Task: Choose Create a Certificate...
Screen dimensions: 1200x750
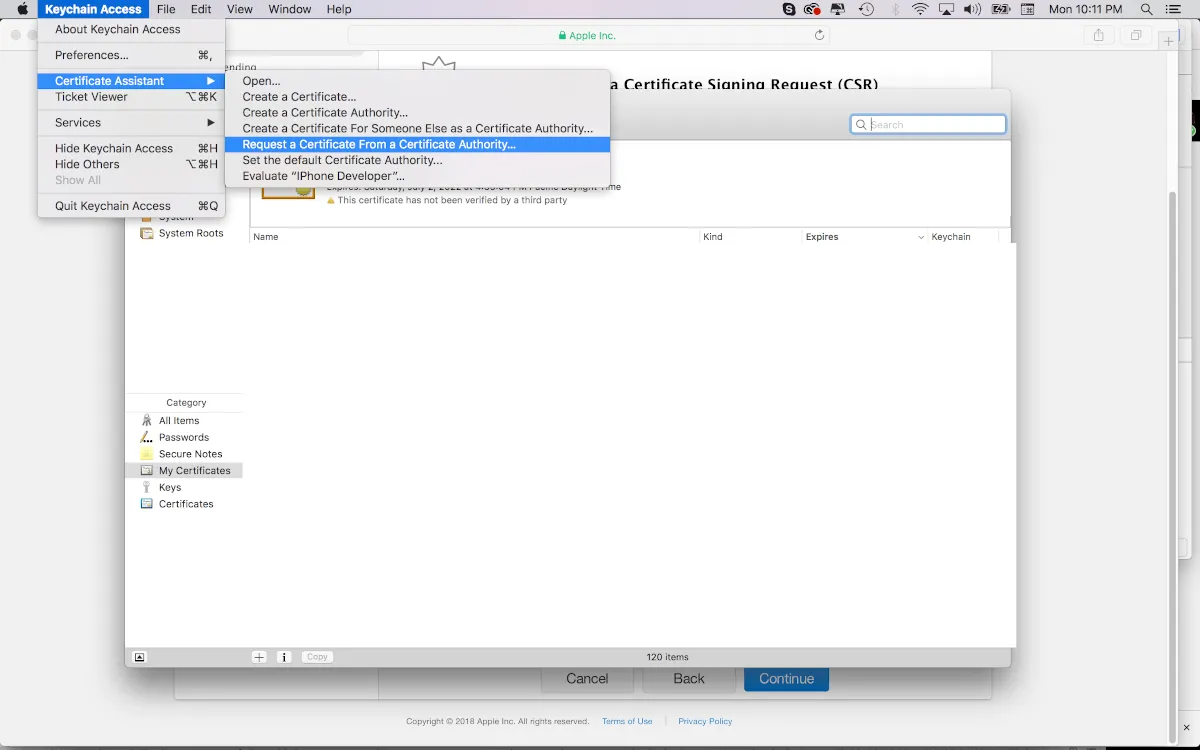Action: click(418, 97)
